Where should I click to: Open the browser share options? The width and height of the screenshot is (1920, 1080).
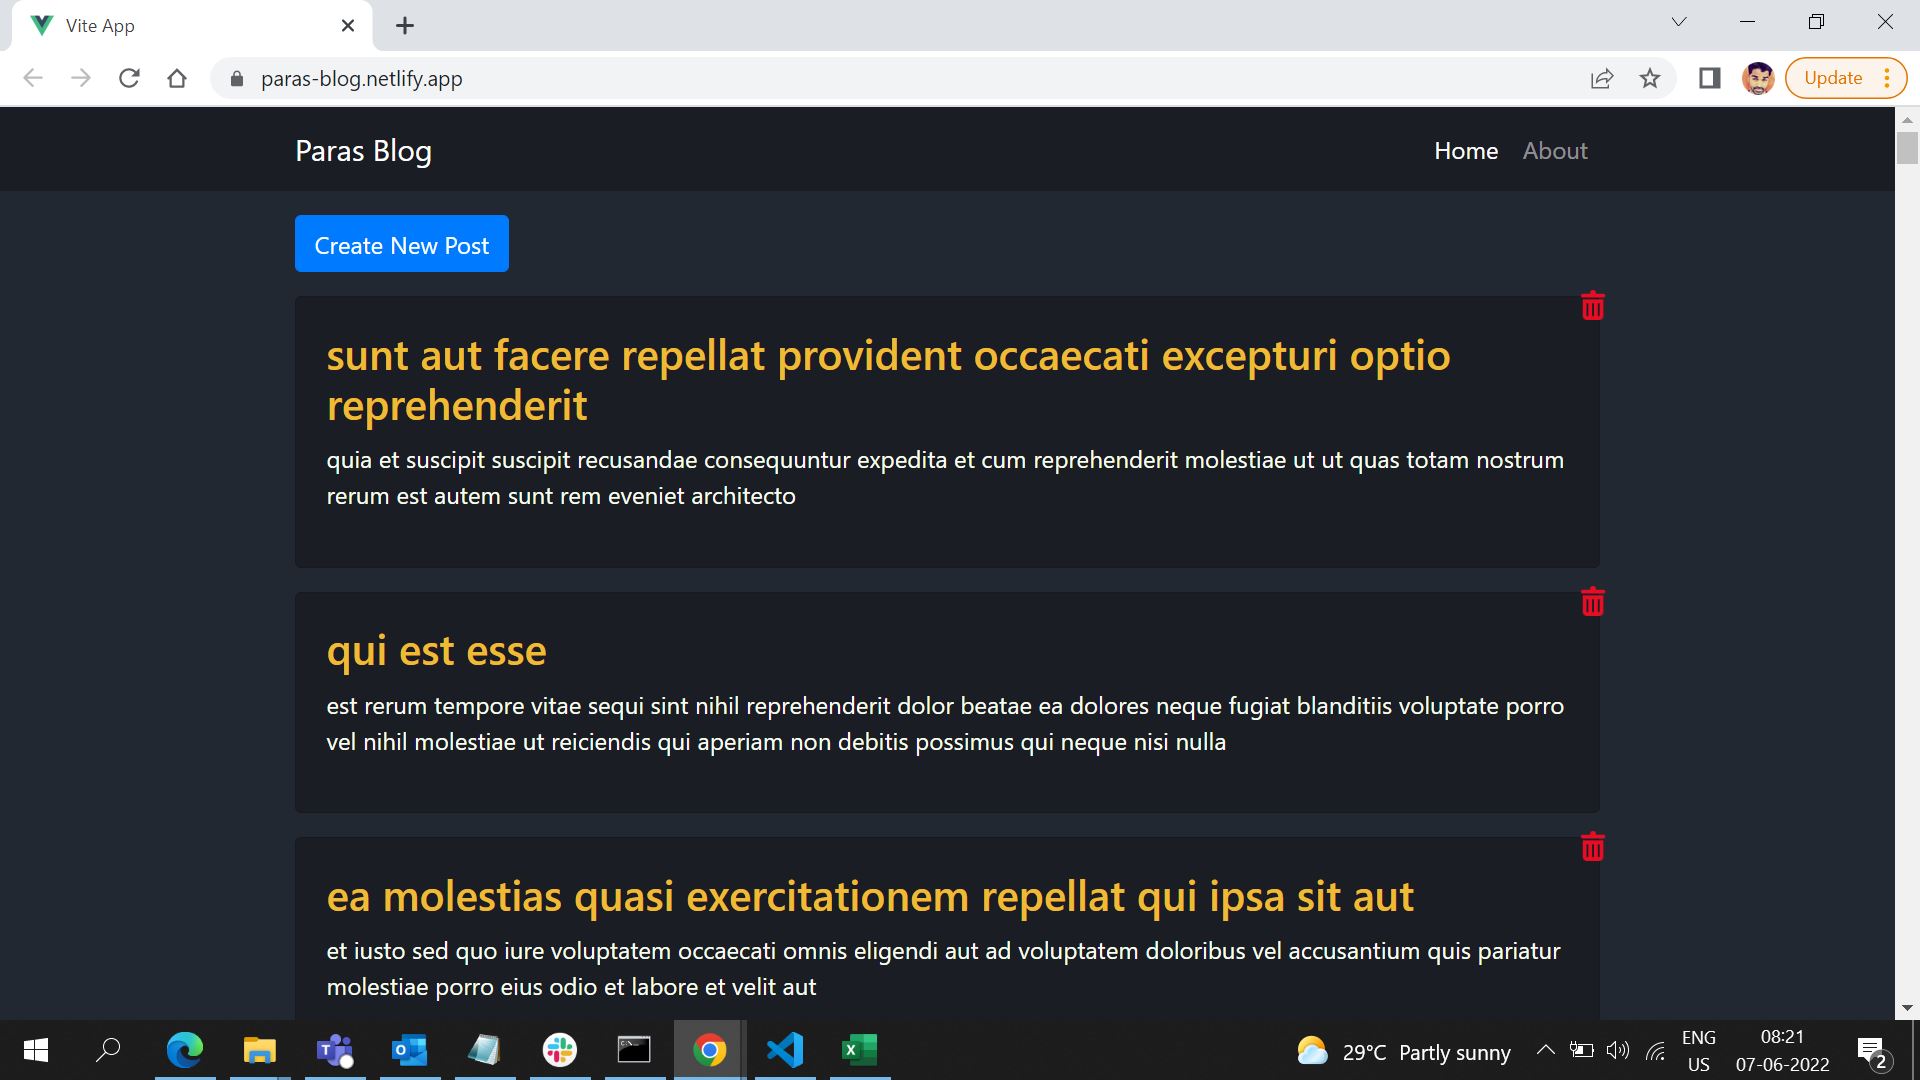point(1602,78)
